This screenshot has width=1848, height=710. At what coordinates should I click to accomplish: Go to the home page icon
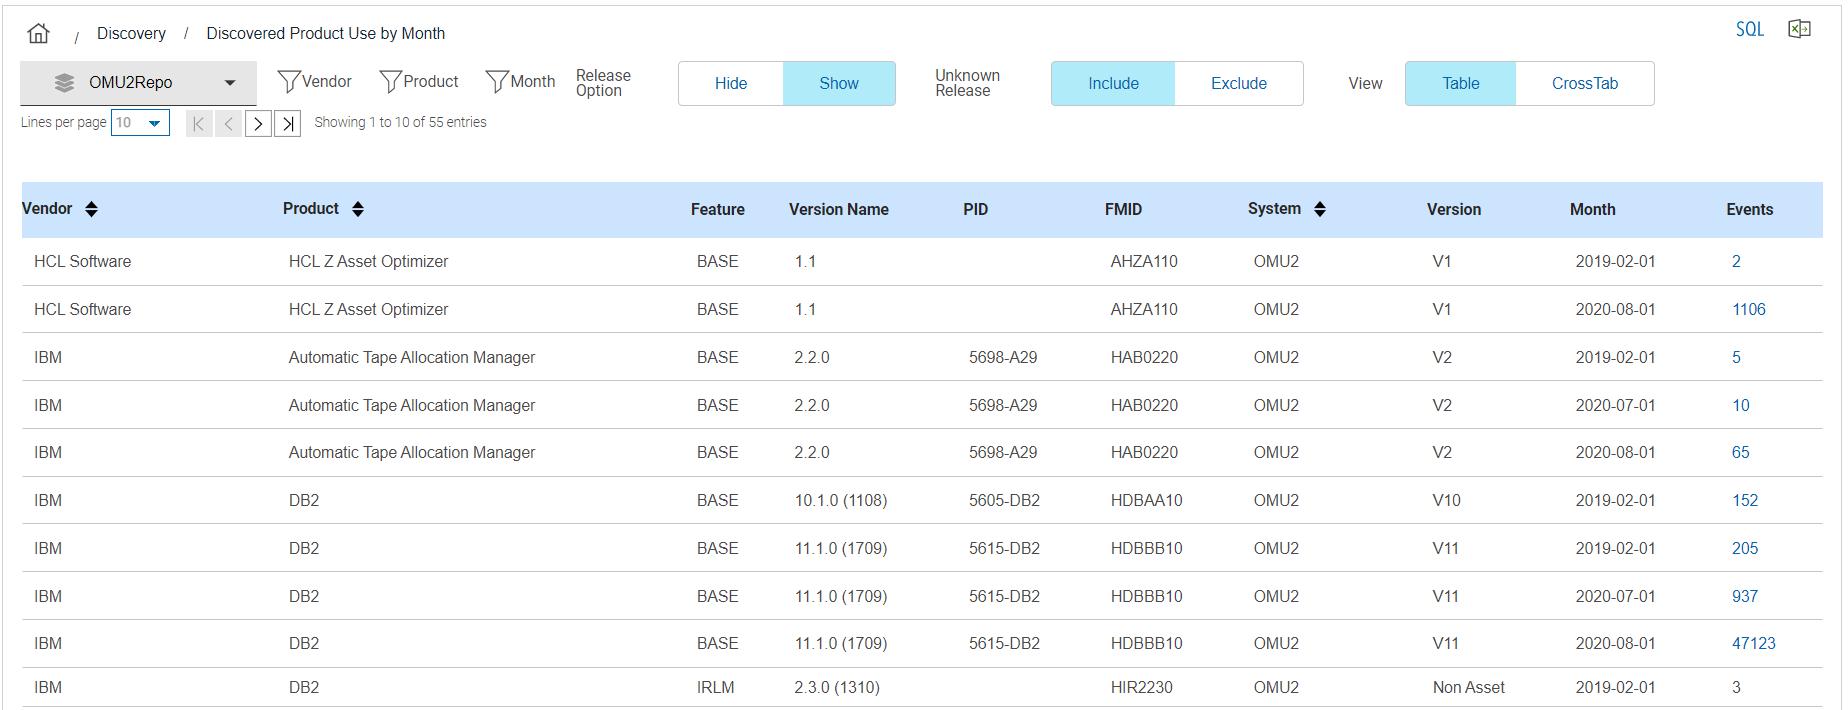click(x=39, y=33)
